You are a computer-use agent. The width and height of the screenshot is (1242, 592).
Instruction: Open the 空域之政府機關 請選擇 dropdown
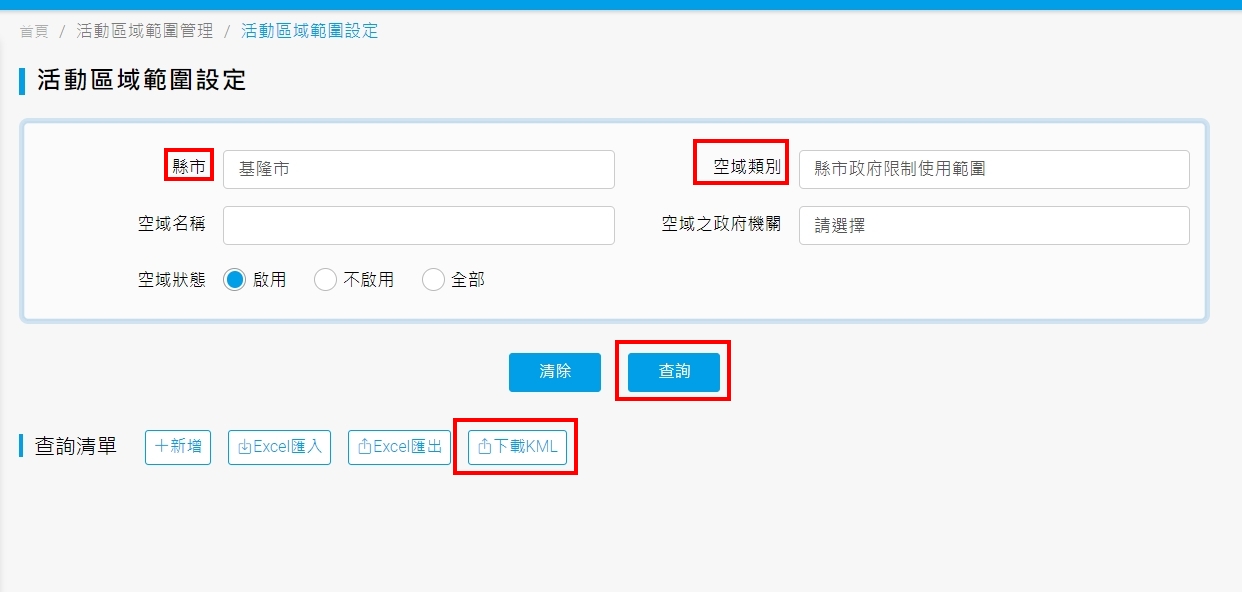993,225
